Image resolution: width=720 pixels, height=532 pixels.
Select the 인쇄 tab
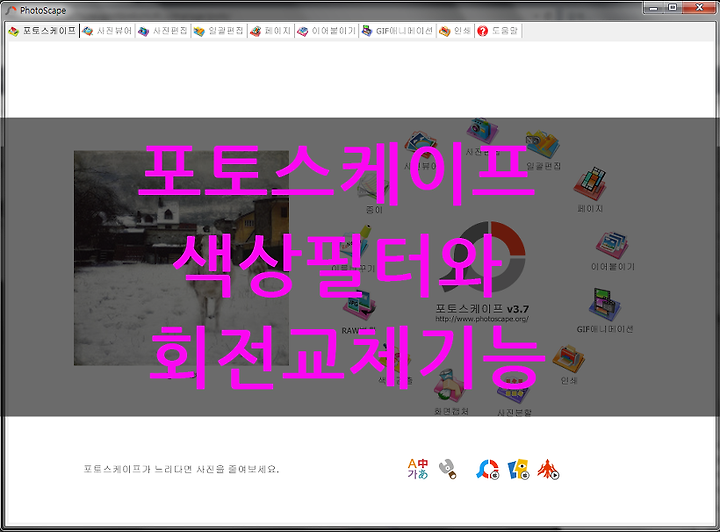[455, 31]
